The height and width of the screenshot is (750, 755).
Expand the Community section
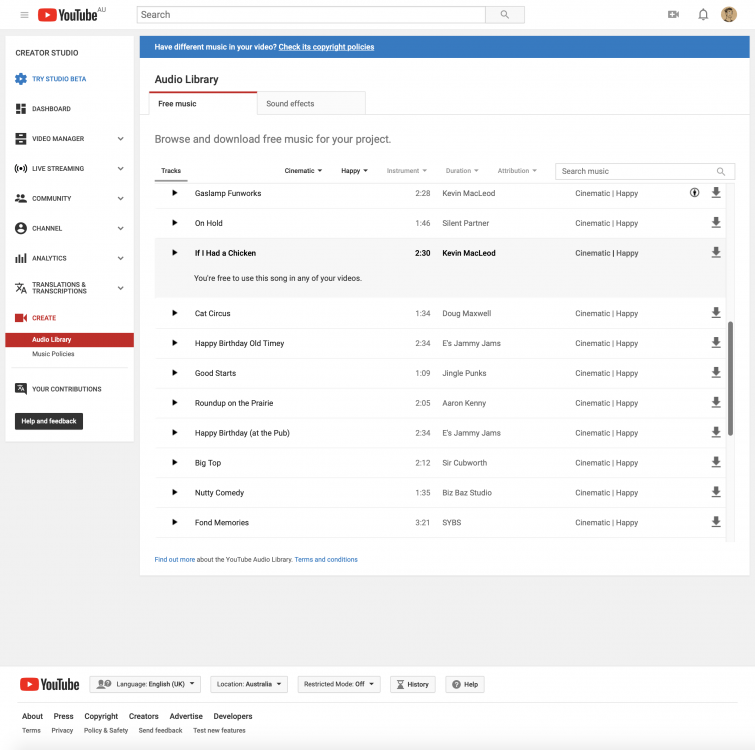[120, 198]
